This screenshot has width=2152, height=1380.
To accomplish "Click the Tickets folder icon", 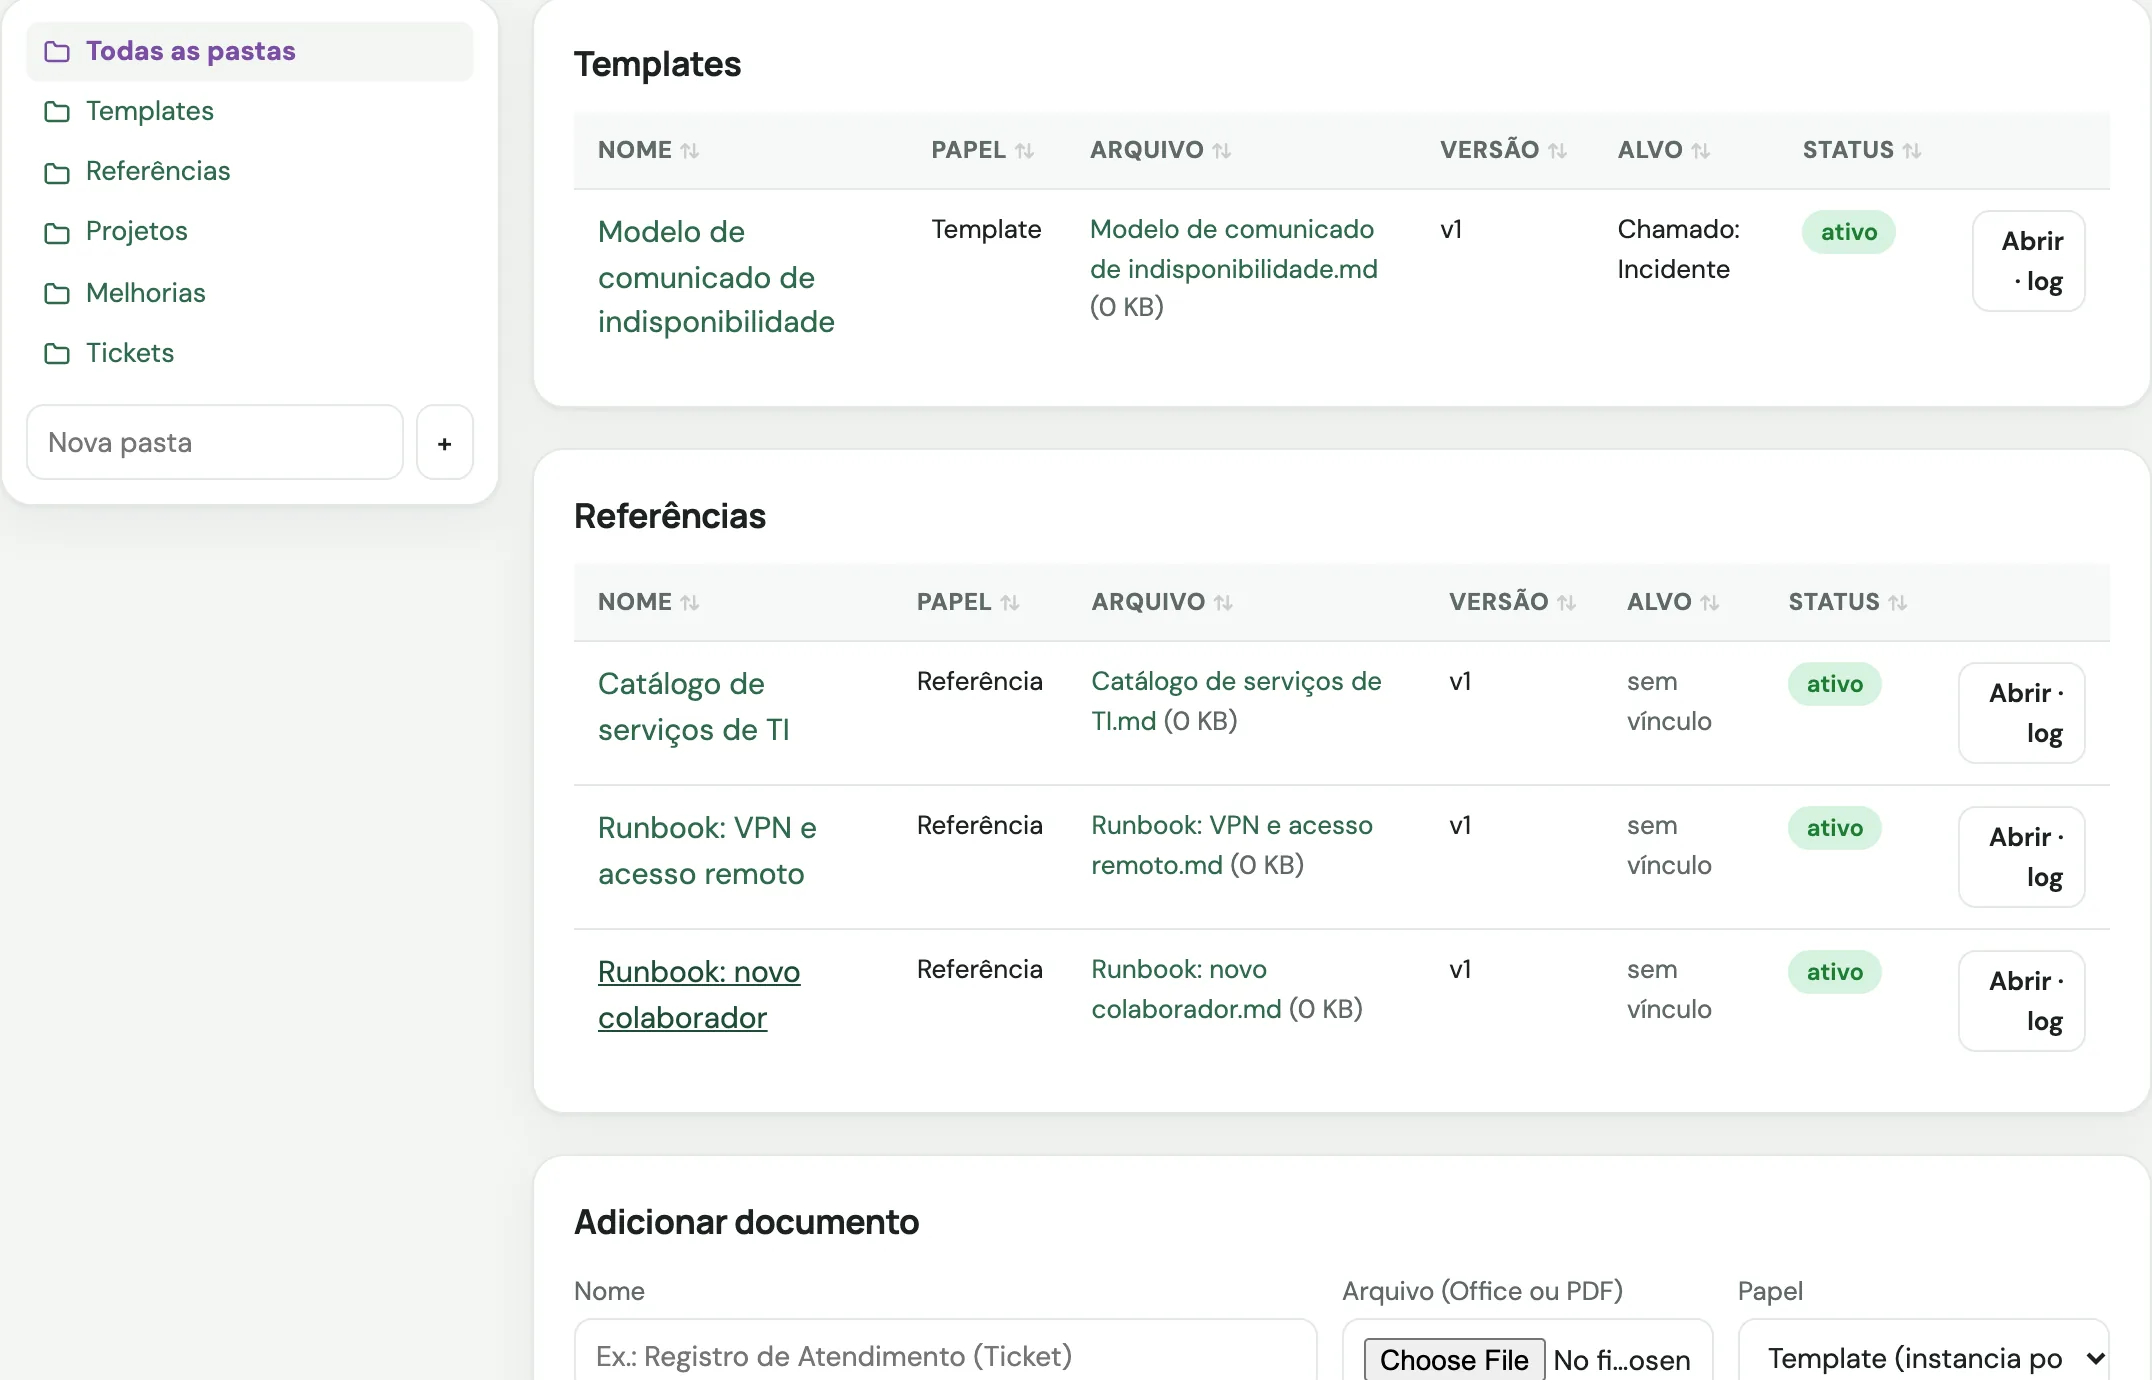I will pos(57,353).
